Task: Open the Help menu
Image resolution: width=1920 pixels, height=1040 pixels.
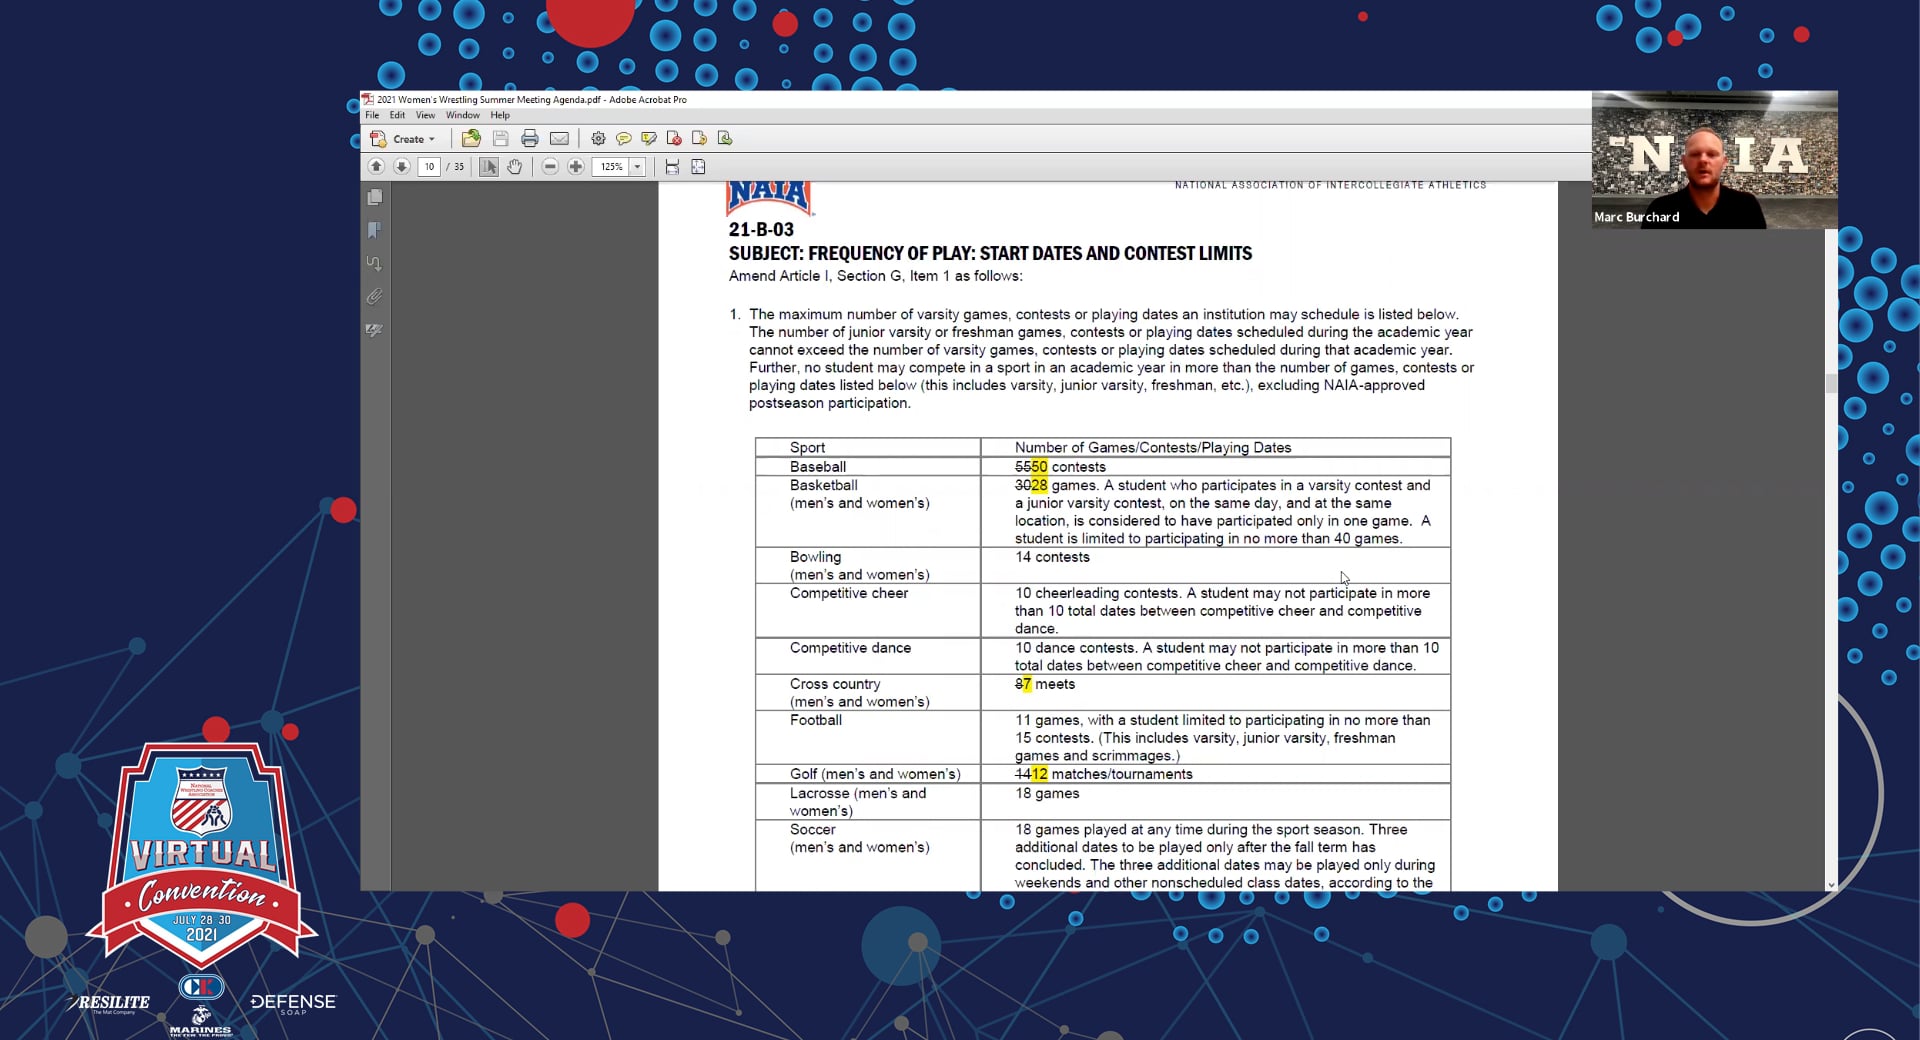Action: (x=500, y=115)
